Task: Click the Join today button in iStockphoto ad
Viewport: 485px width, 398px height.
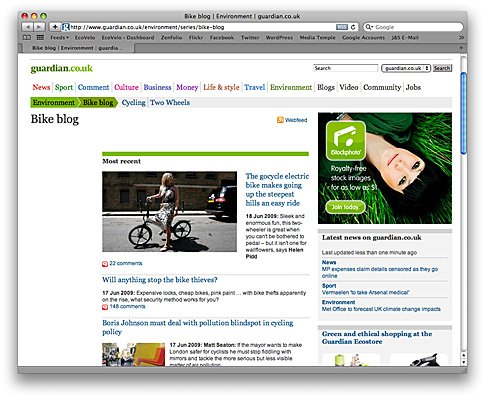Action: click(345, 207)
